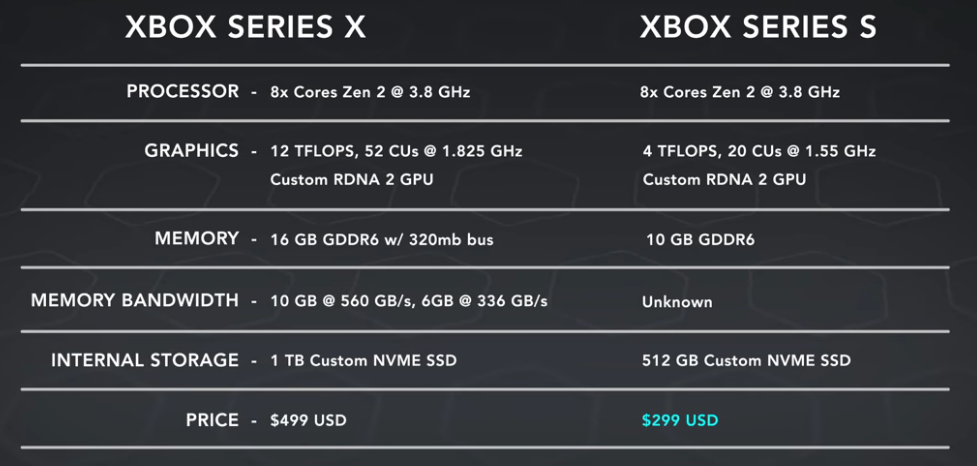Screen dimensions: 977x466
Task: Select the MEMORY row label
Action: (x=197, y=239)
